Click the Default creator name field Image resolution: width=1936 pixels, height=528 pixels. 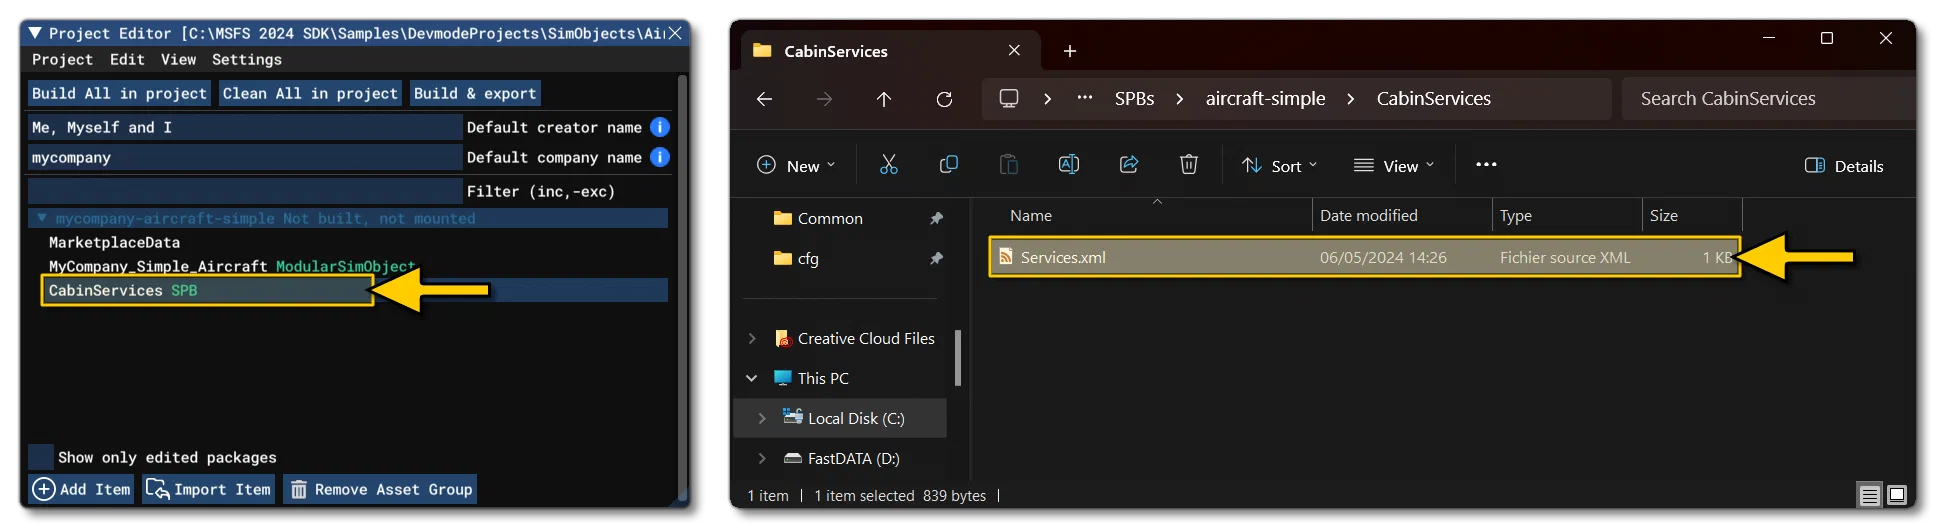click(245, 127)
